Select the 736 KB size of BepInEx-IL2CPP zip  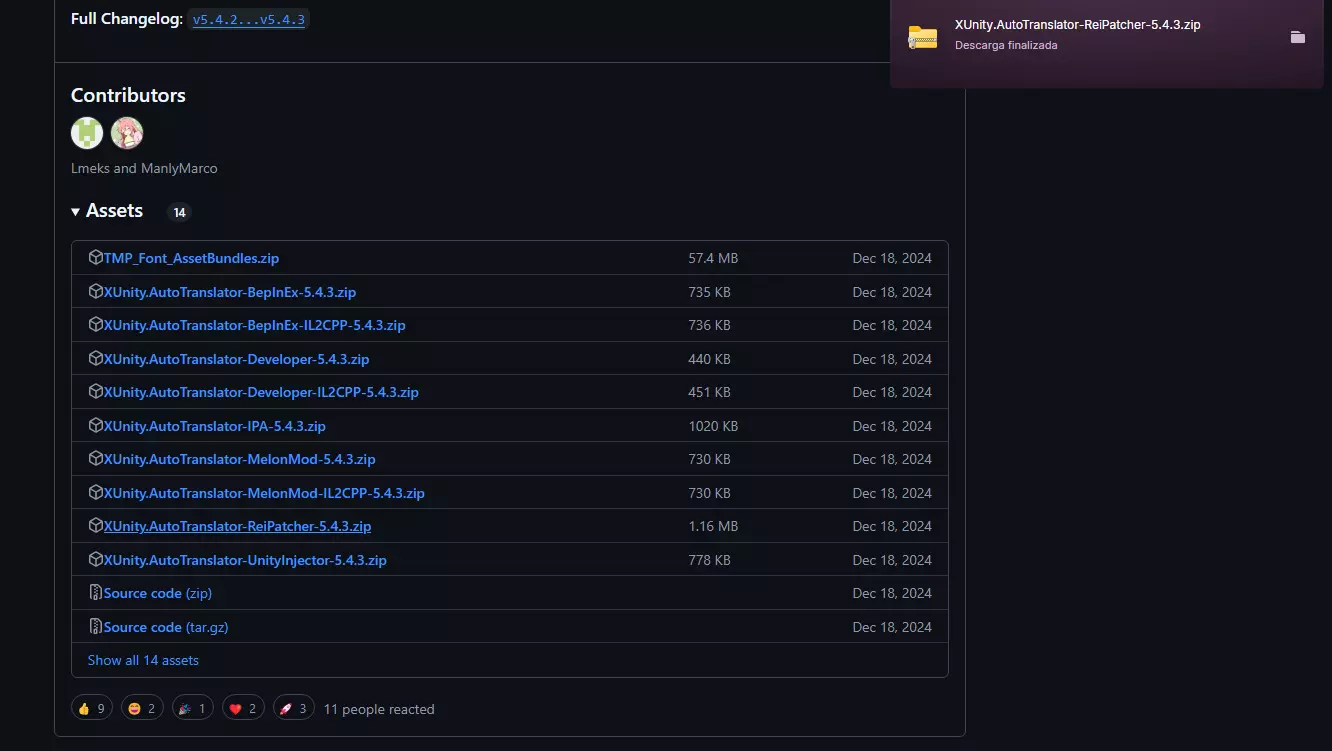[709, 325]
